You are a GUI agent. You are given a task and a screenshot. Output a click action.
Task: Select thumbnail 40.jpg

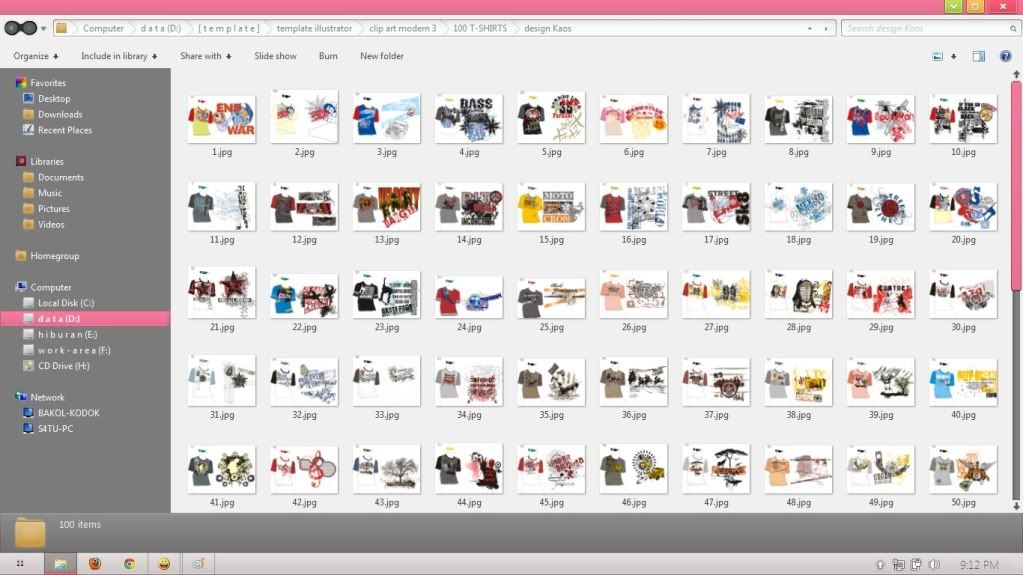click(963, 382)
